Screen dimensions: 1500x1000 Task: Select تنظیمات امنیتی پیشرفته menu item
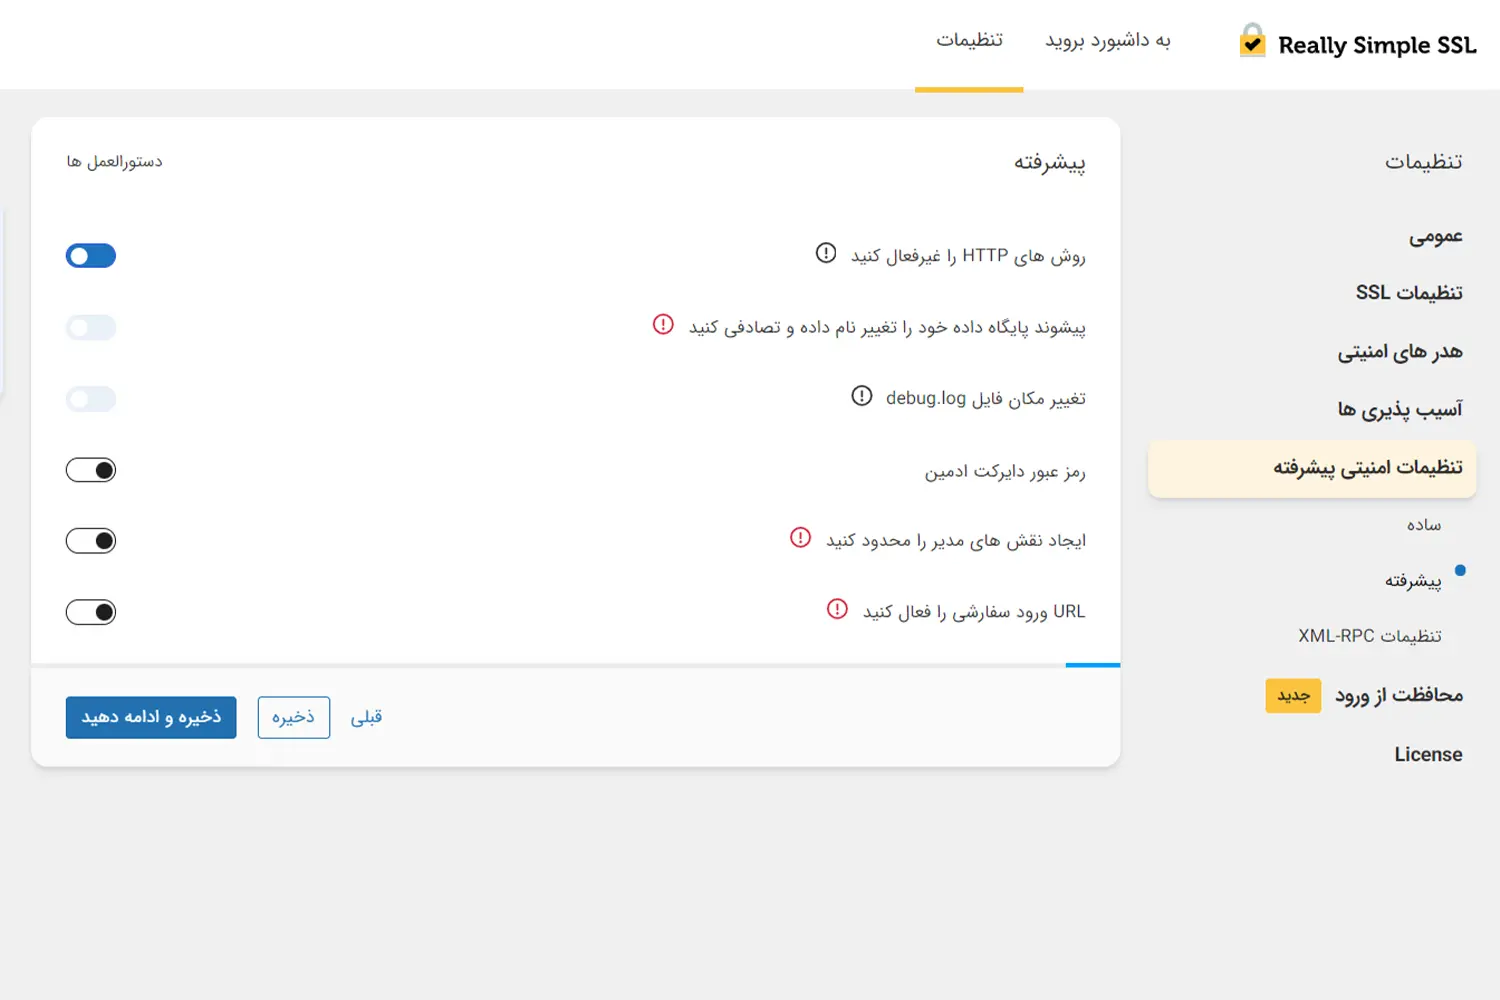point(1312,468)
